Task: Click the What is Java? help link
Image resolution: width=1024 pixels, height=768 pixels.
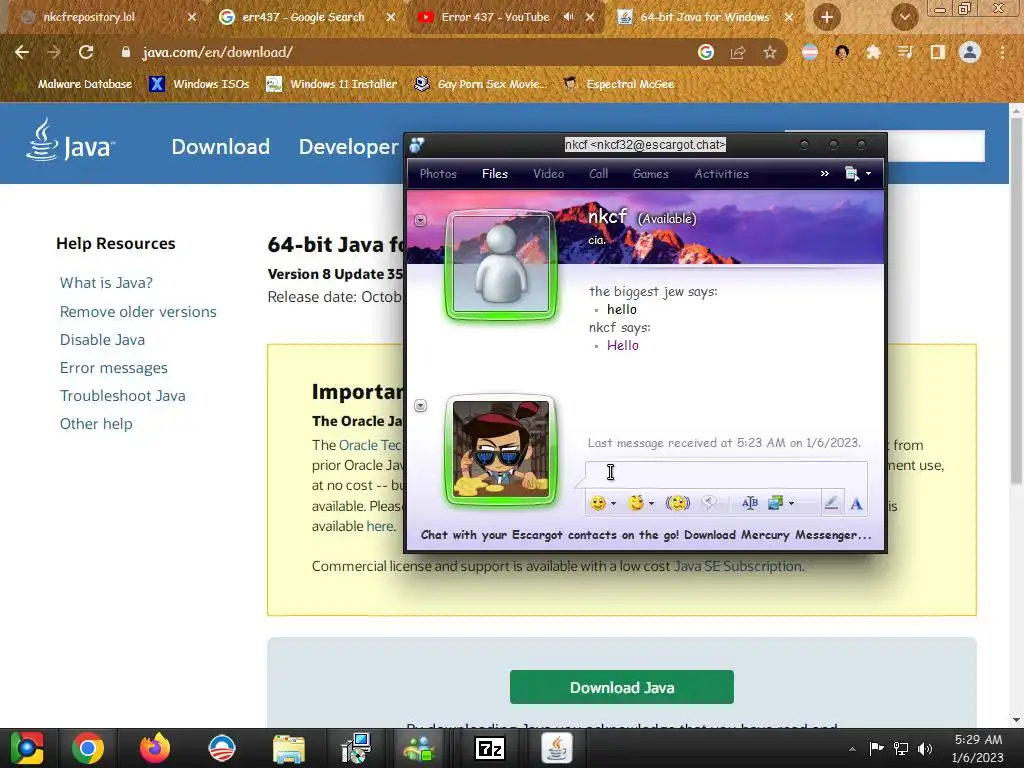Action: 106,283
